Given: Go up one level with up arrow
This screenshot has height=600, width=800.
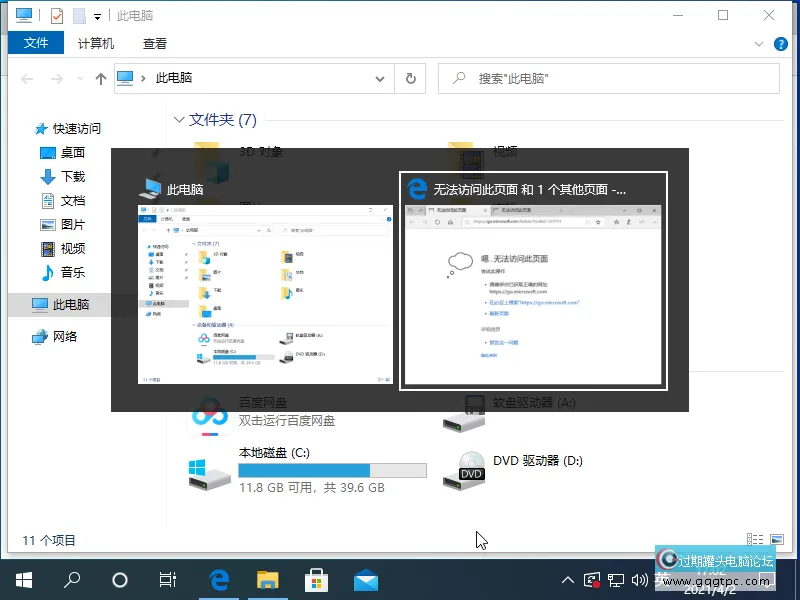Looking at the screenshot, I should pos(100,78).
